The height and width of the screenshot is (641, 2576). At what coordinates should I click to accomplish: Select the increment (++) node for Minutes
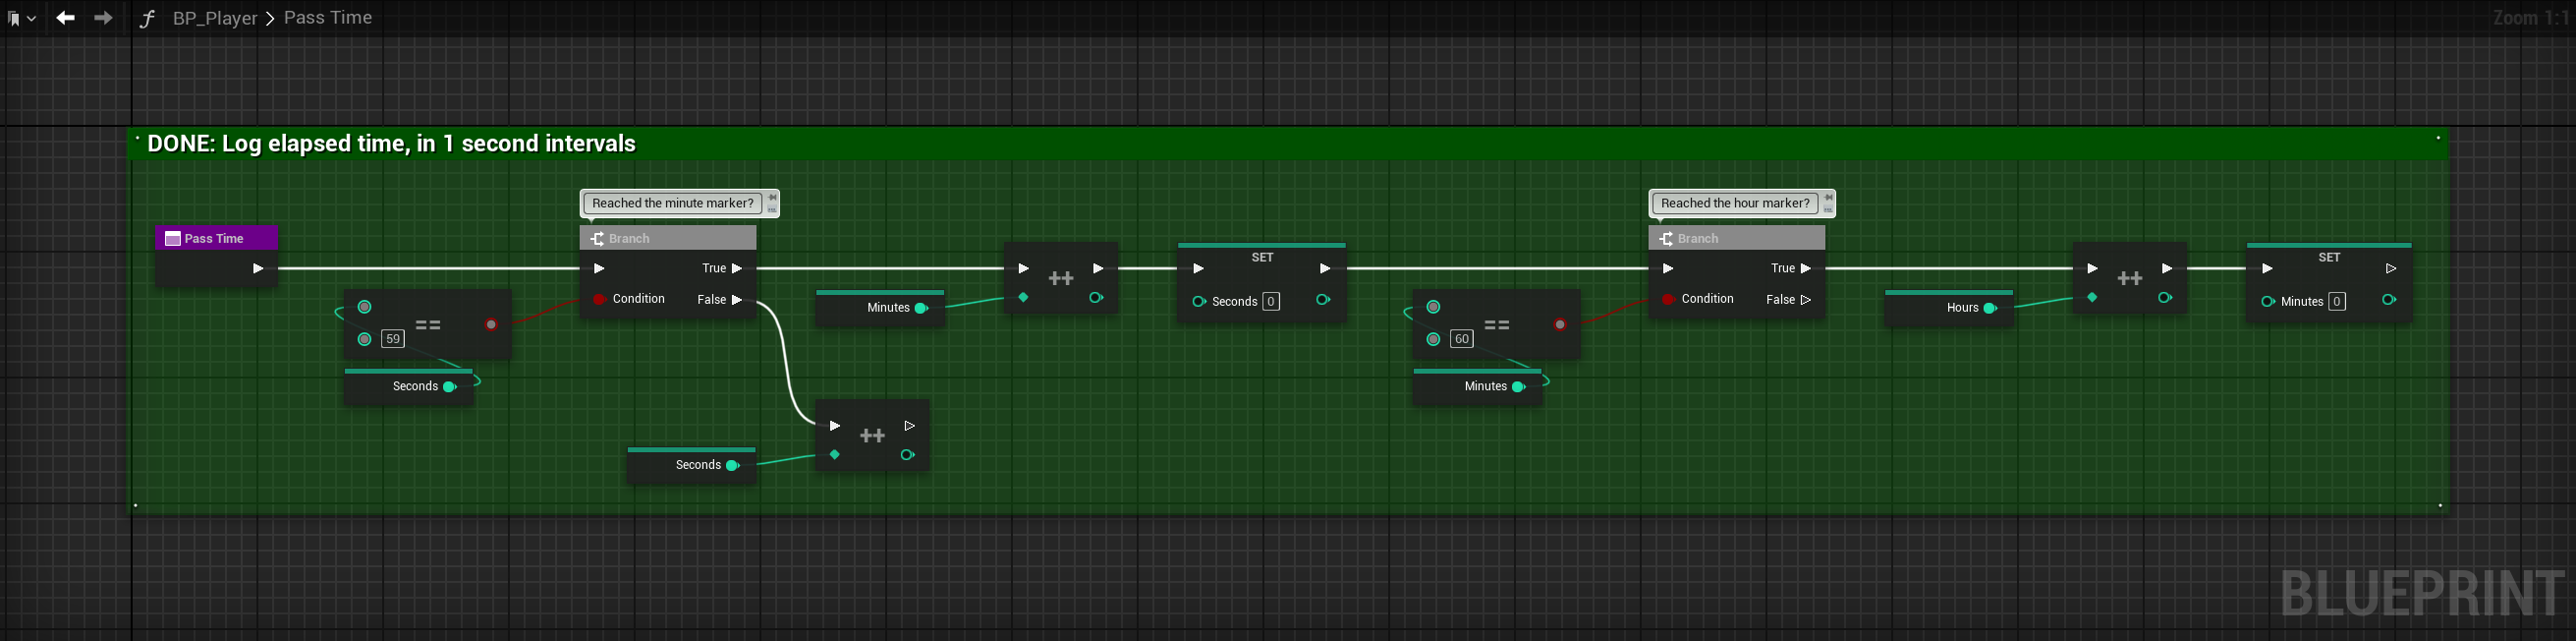(1061, 278)
